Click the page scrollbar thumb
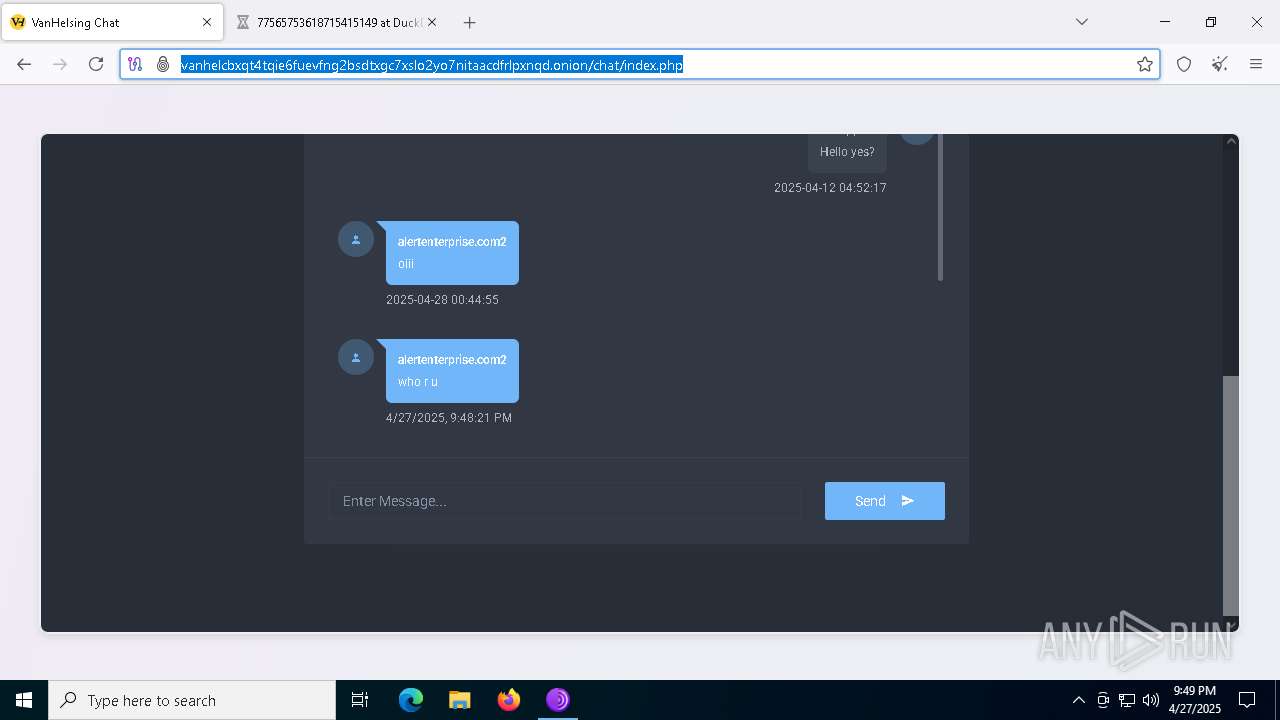The width and height of the screenshot is (1280, 720). pyautogui.click(x=1231, y=495)
